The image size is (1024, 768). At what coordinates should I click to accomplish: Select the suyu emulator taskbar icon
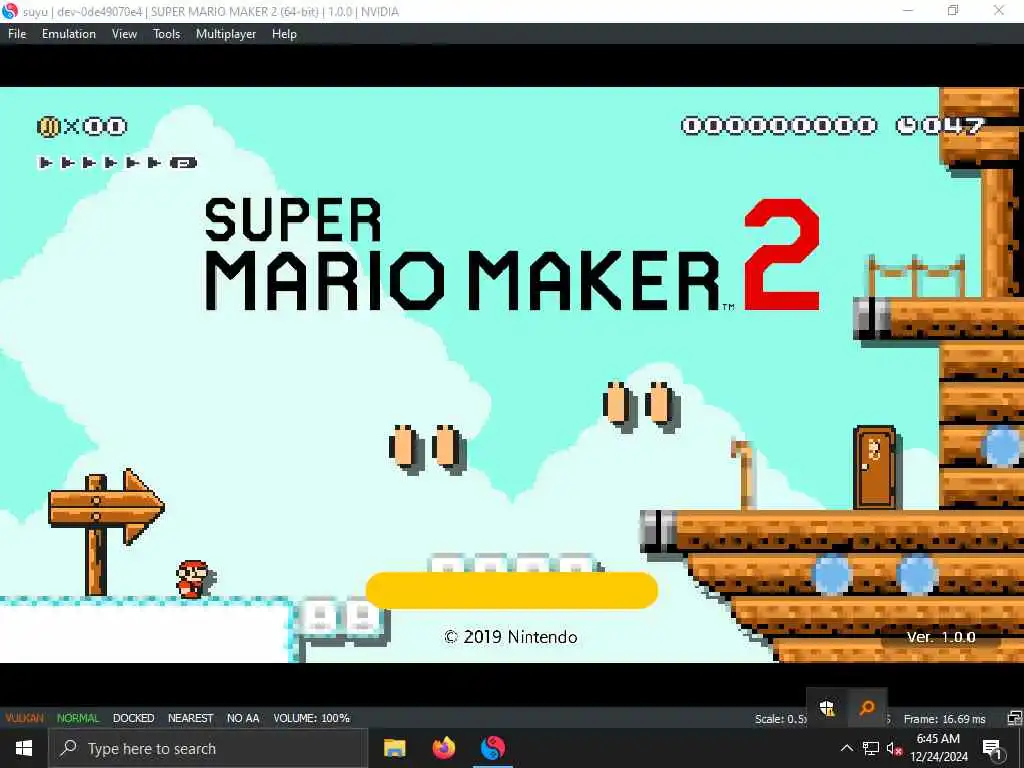(x=493, y=748)
